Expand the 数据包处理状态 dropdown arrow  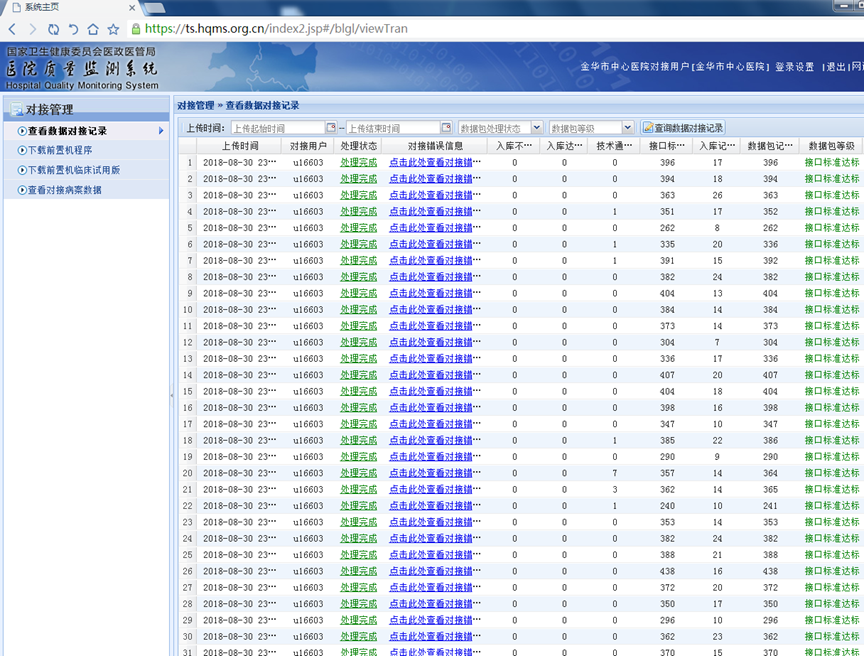pos(537,128)
